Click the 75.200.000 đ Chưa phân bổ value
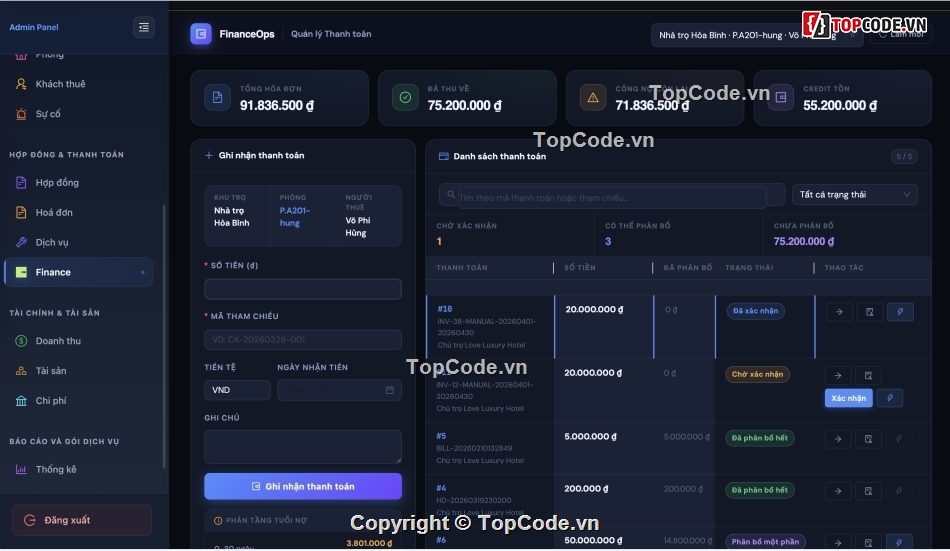Screen dimensions: 950x551 [803, 241]
